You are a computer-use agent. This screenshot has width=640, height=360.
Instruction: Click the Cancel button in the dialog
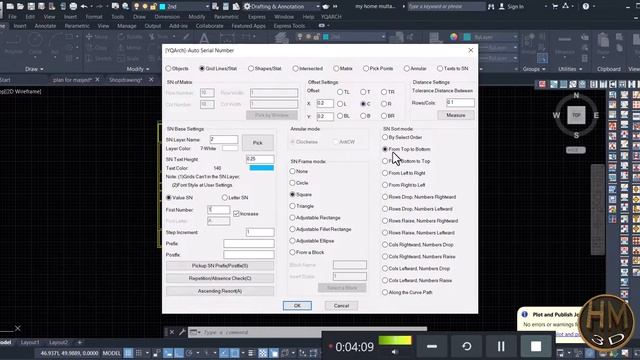point(341,306)
